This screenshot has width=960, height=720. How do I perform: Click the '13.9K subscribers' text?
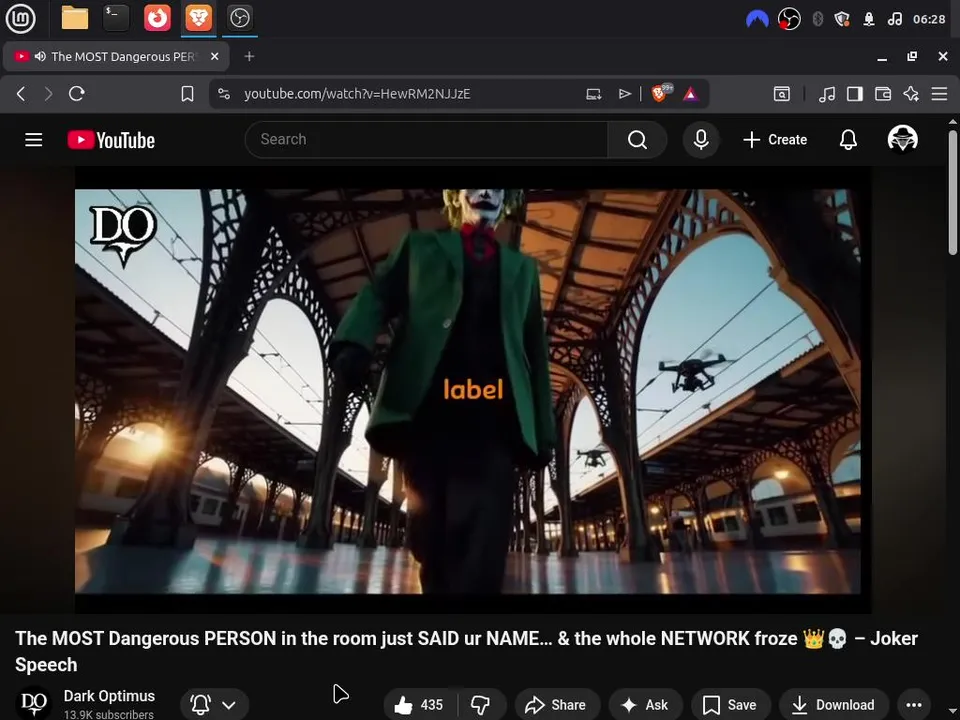[108, 714]
